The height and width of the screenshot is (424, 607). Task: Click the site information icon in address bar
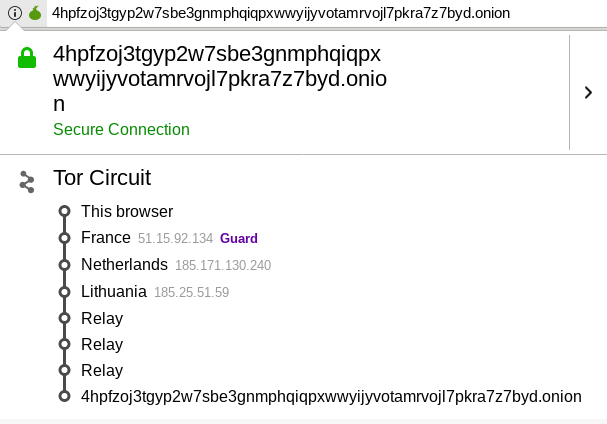pyautogui.click(x=15, y=13)
